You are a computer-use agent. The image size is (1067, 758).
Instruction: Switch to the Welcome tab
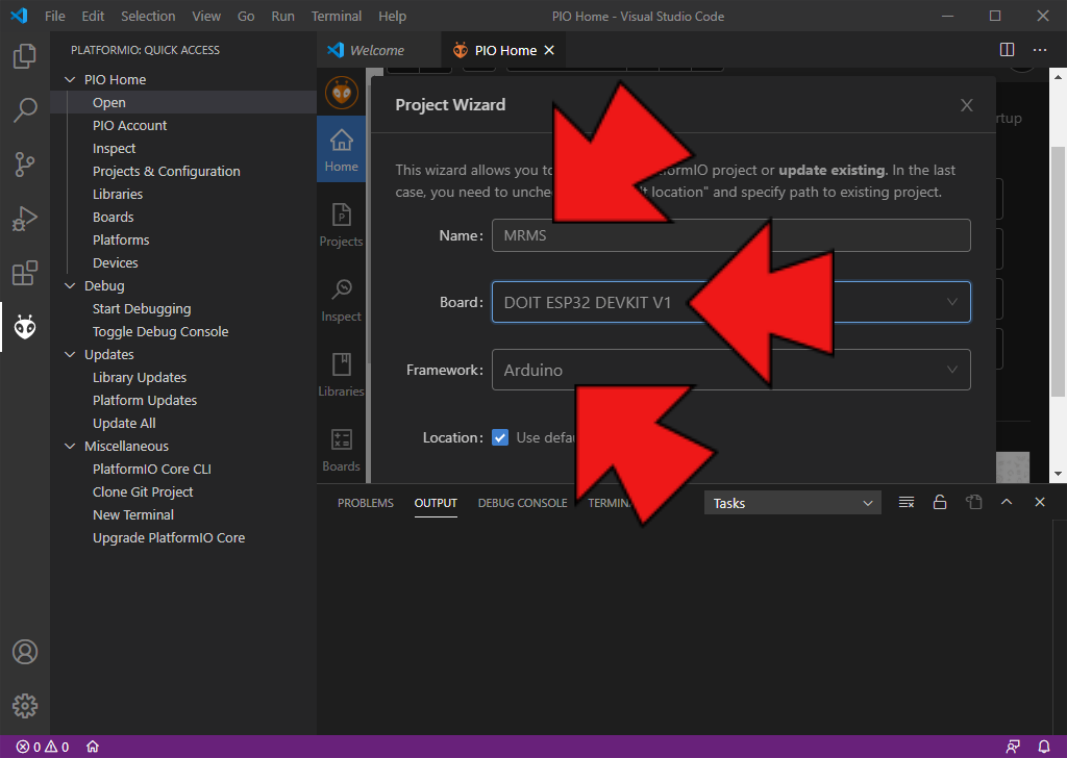(x=376, y=50)
